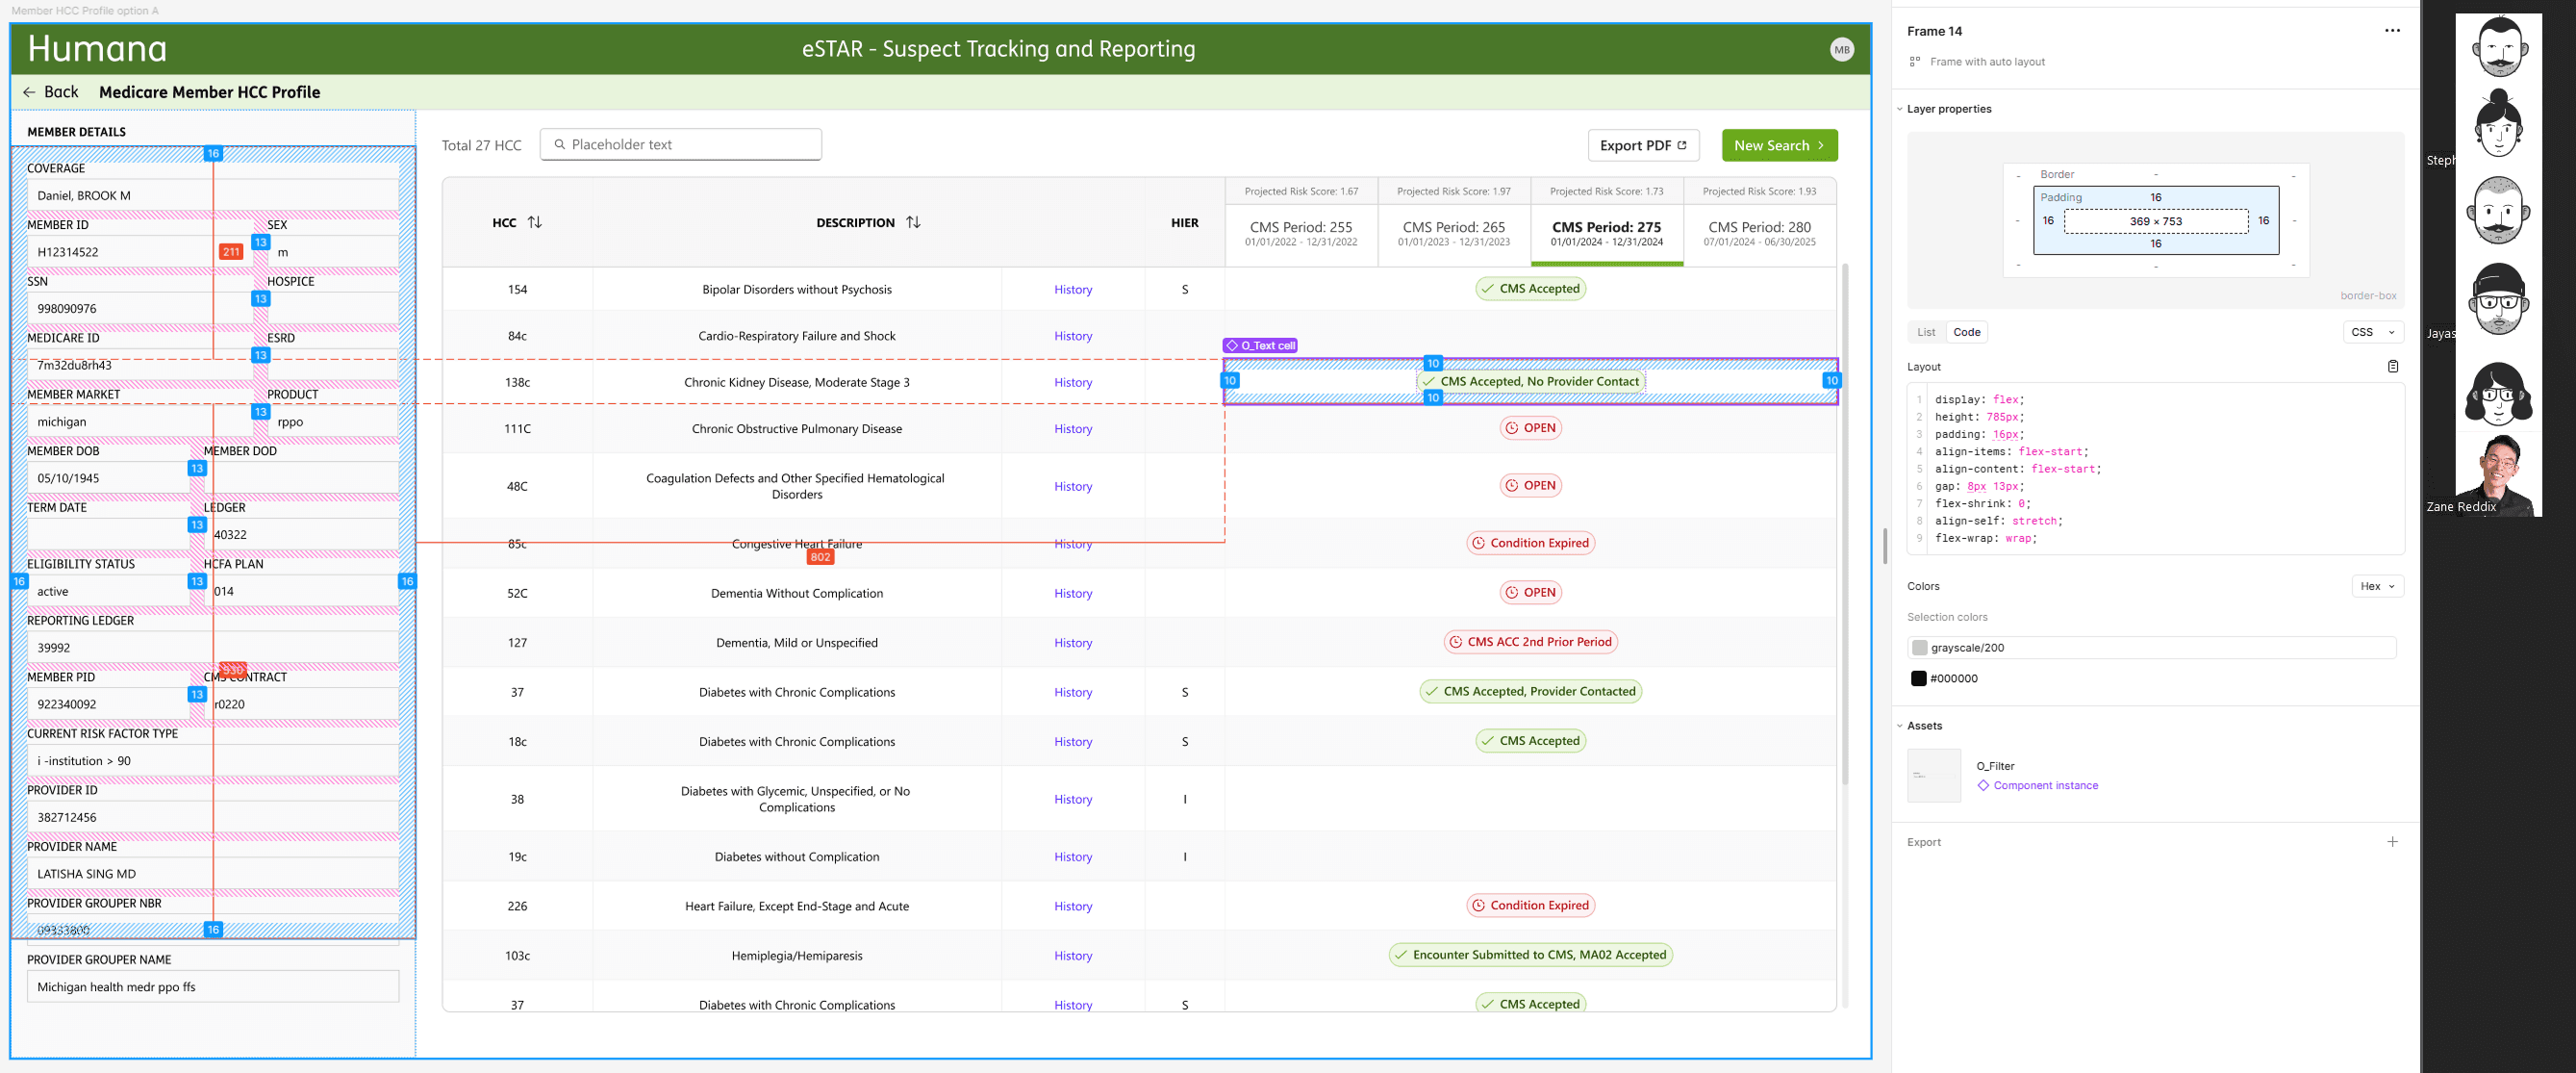Collapse the Assets section
Screen dimensions: 2576x1073
tap(1899, 726)
